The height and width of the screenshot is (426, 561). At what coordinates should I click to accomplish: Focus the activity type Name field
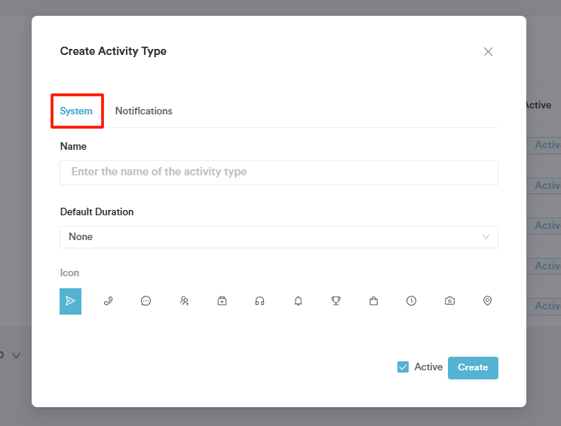pos(279,172)
